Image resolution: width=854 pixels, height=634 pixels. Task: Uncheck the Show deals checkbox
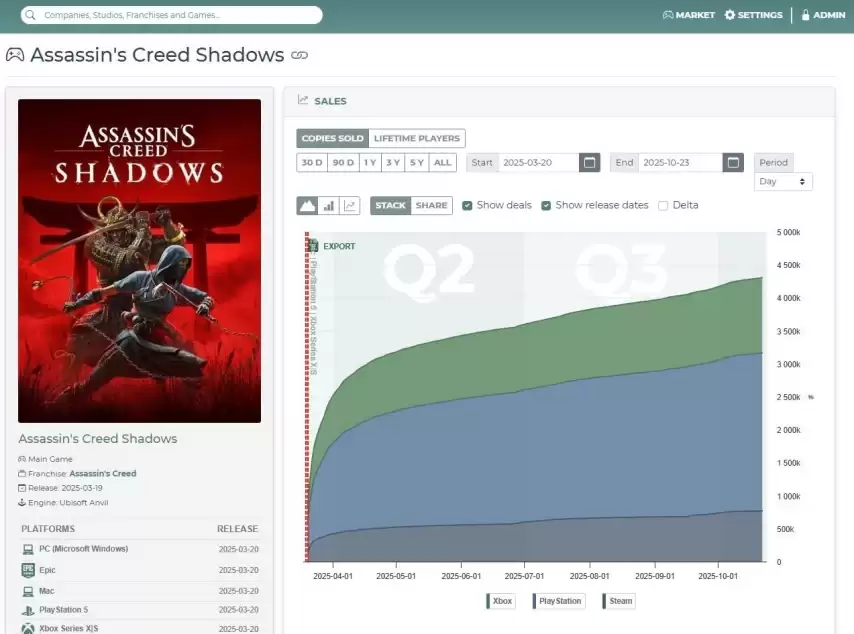467,205
